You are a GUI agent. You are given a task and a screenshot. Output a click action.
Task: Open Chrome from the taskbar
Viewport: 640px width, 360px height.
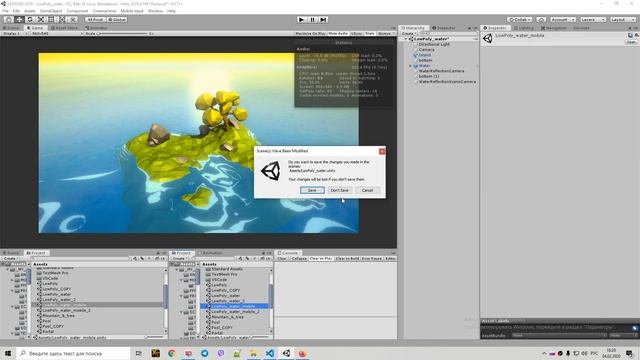[171, 353]
